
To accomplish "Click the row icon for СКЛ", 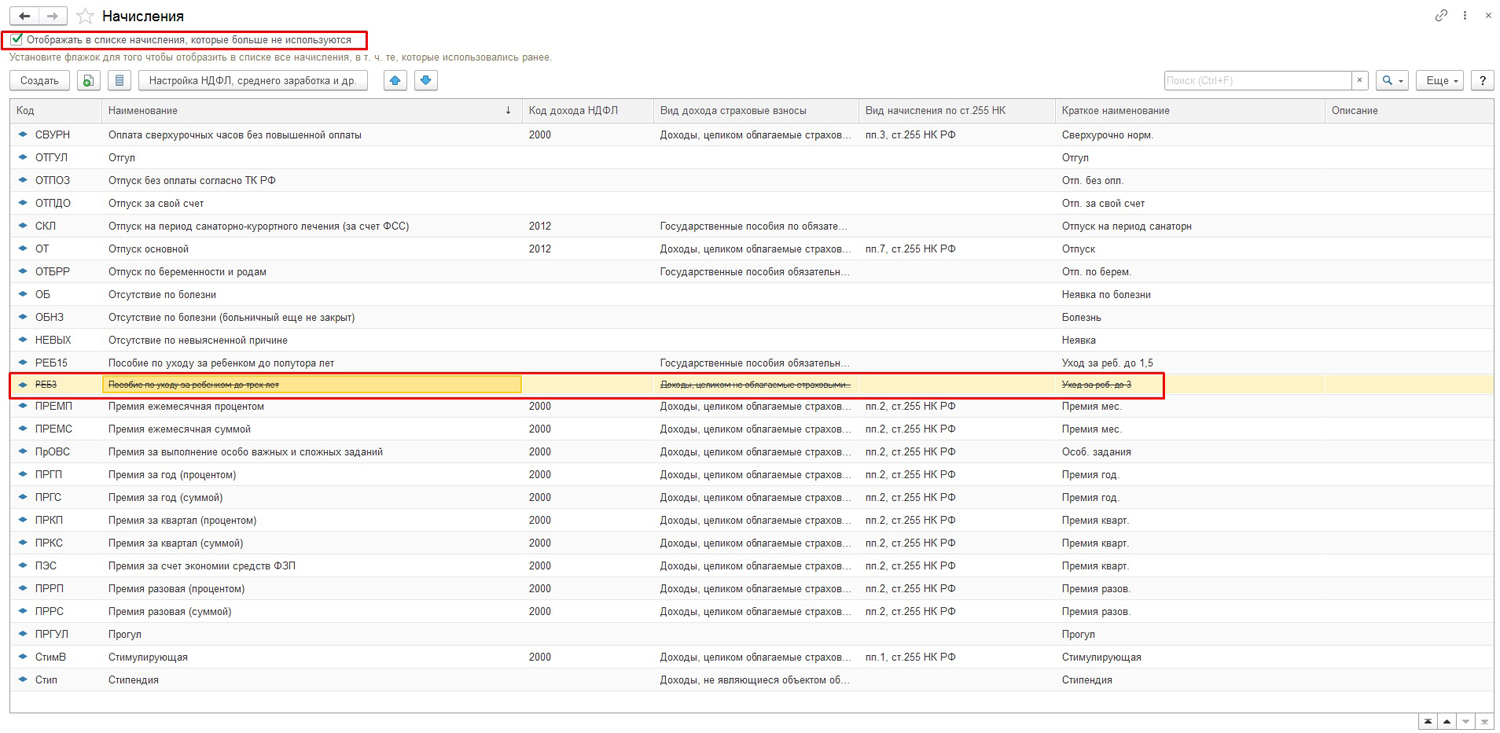I will point(23,226).
